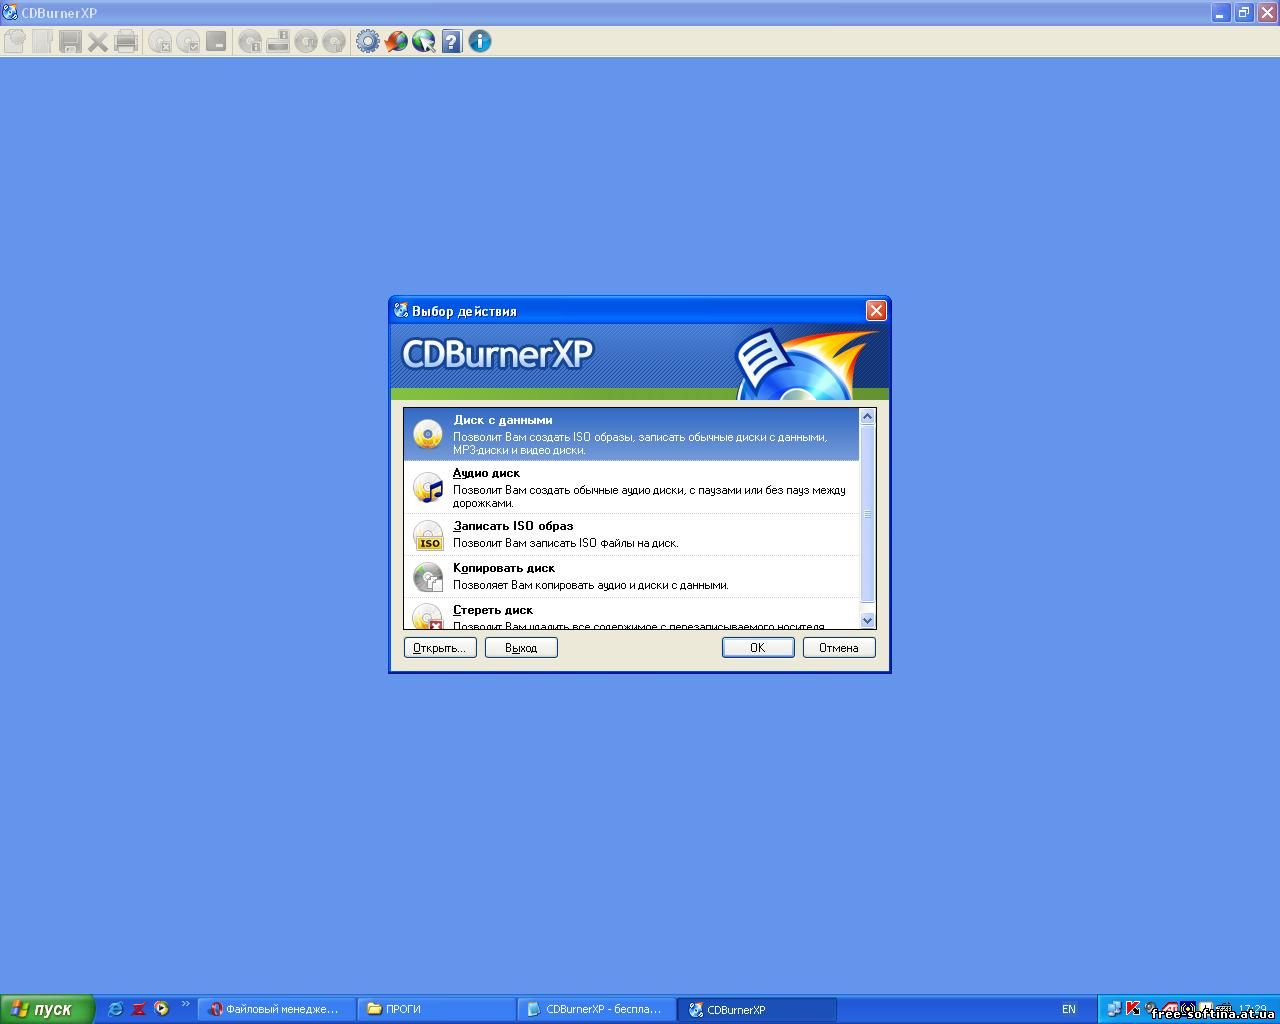The width and height of the screenshot is (1280, 1024).
Task: Open the 'пуск' Start menu
Action: pyautogui.click(x=47, y=1009)
